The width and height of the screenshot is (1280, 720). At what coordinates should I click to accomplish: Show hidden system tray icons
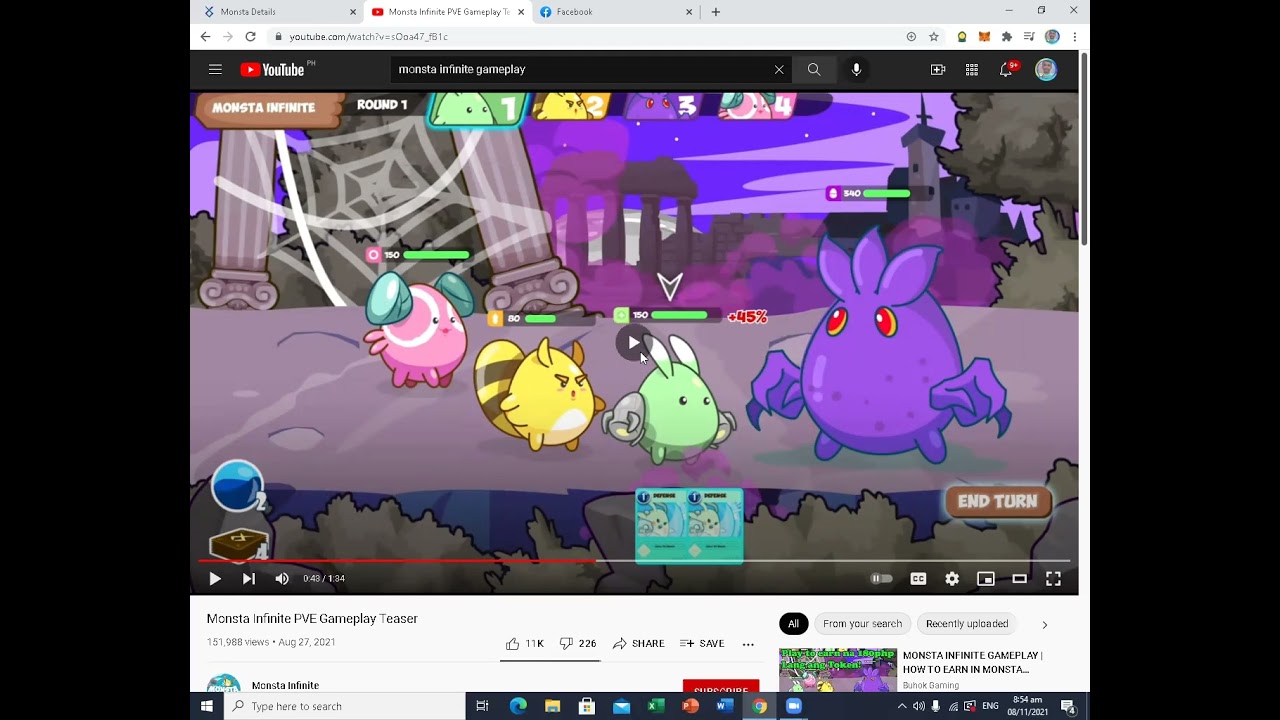pos(902,706)
